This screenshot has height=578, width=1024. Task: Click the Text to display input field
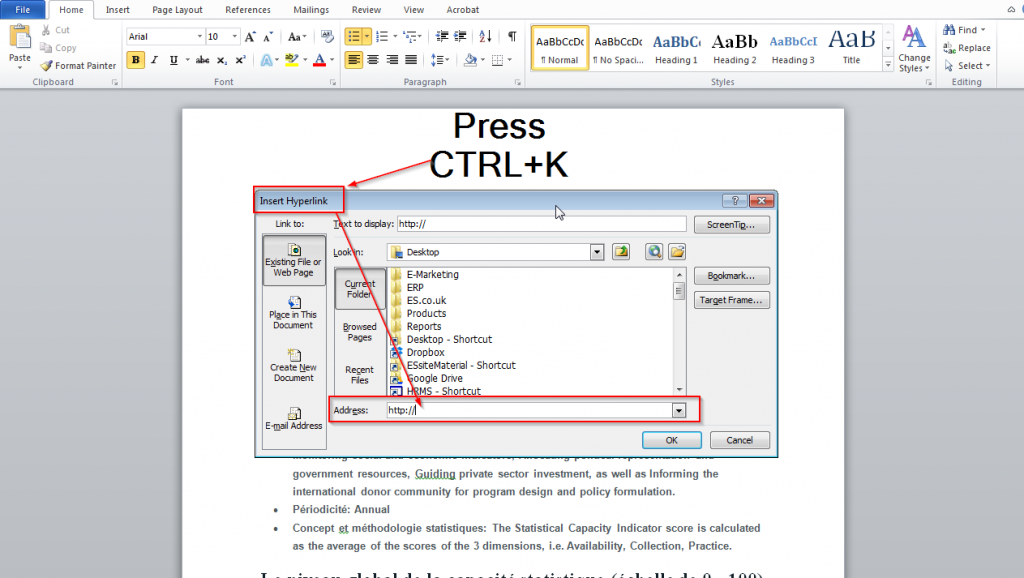pos(541,224)
